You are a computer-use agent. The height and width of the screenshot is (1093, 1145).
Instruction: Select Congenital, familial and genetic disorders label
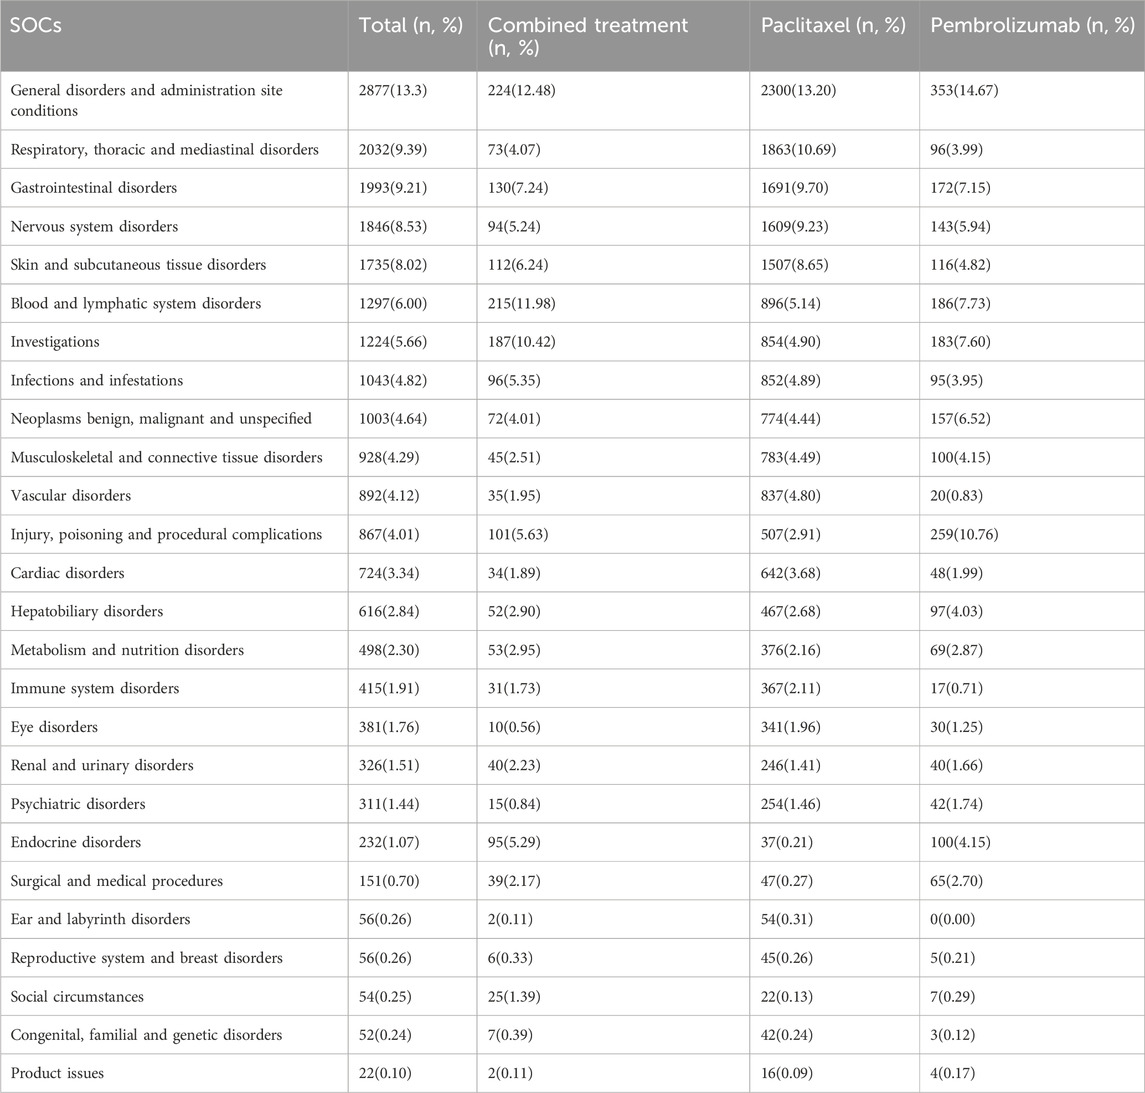click(x=146, y=1035)
